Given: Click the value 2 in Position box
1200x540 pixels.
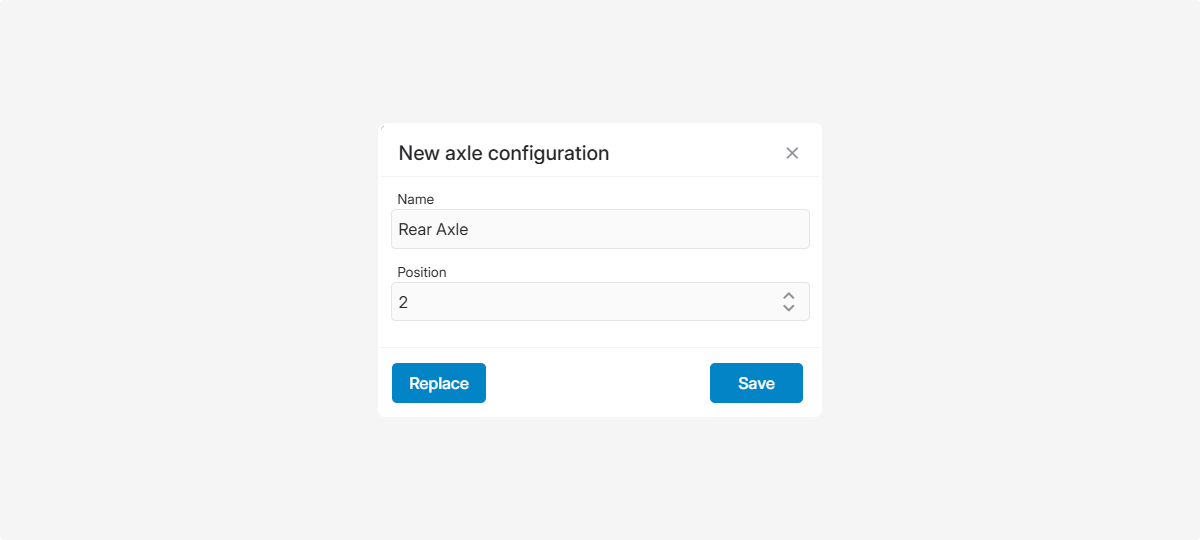Looking at the screenshot, I should click(x=403, y=302).
